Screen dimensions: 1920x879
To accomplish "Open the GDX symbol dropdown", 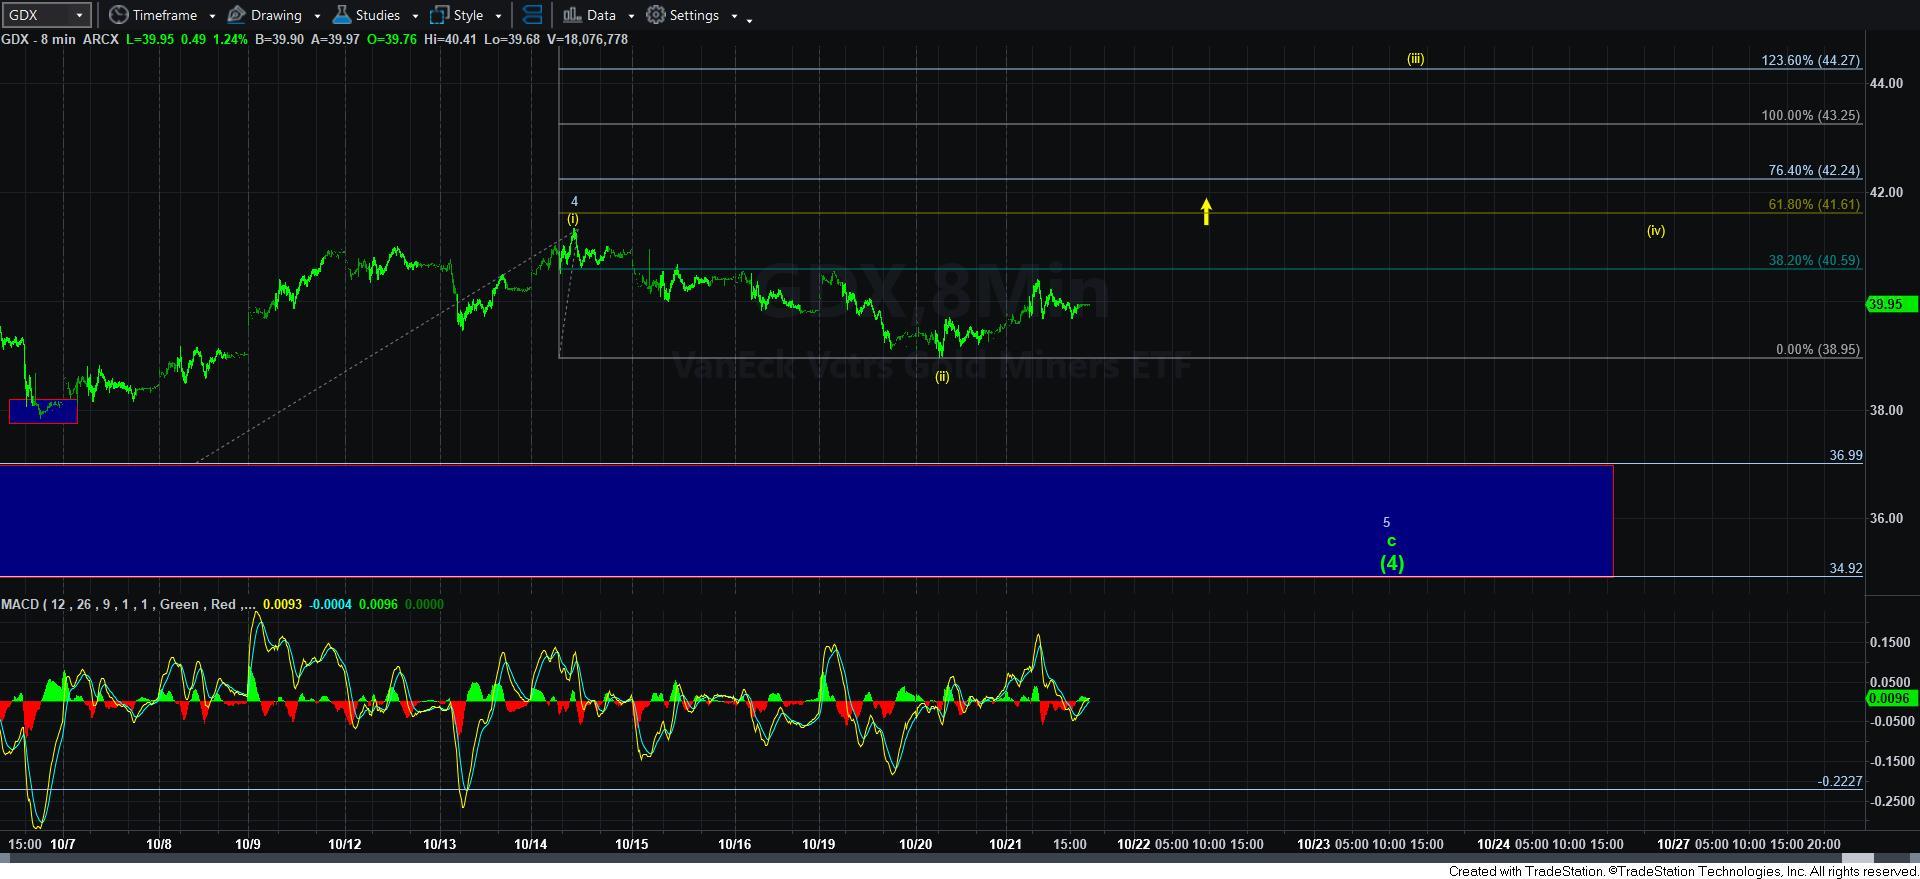I will pos(47,15).
